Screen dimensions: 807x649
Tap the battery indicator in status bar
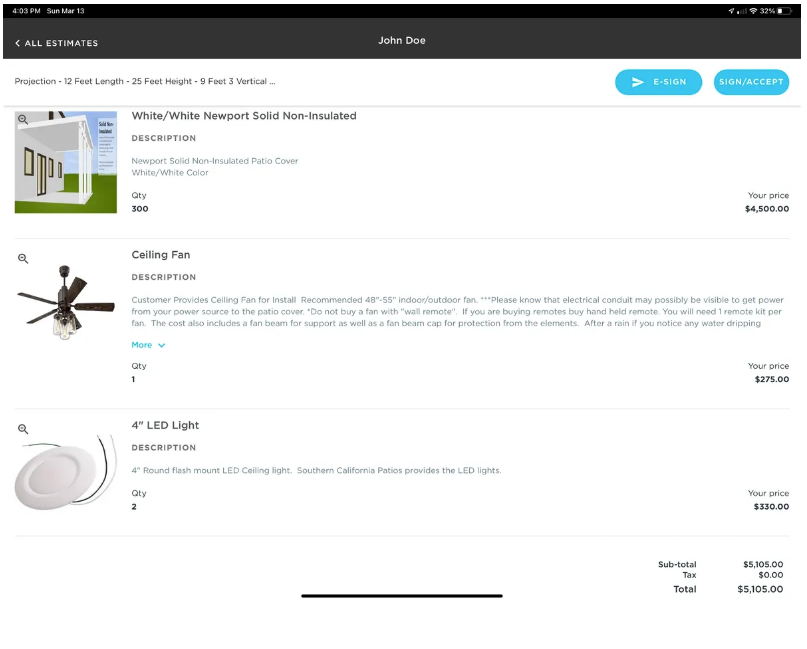(784, 11)
